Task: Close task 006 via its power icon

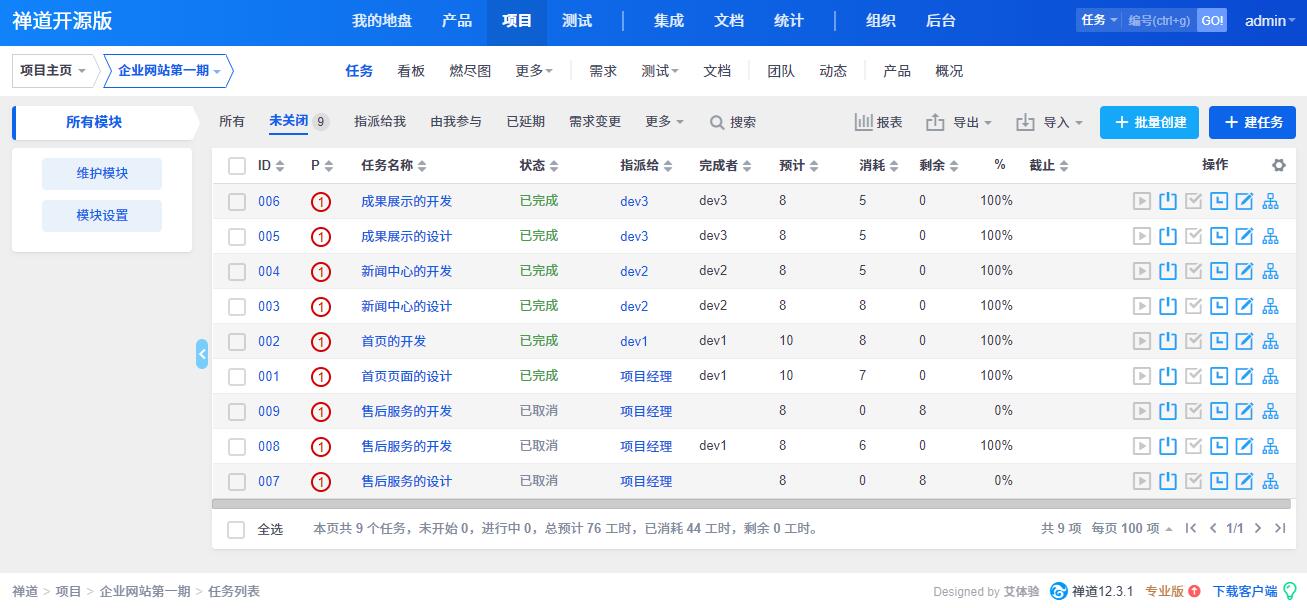Action: (1167, 200)
